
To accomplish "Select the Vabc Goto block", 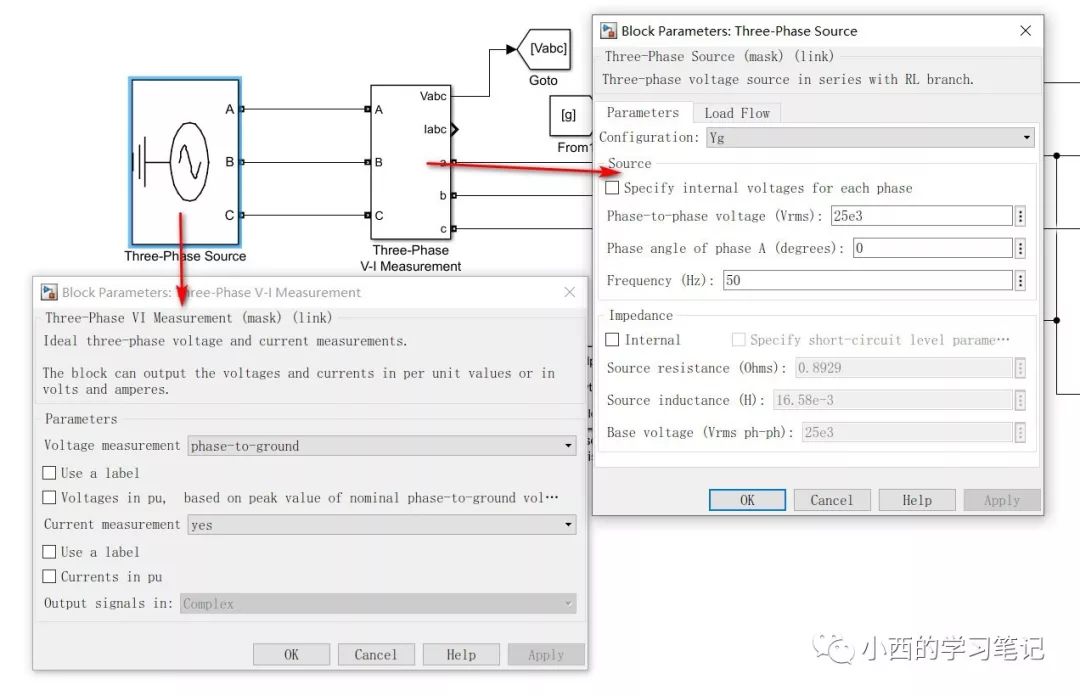I will pyautogui.click(x=544, y=49).
